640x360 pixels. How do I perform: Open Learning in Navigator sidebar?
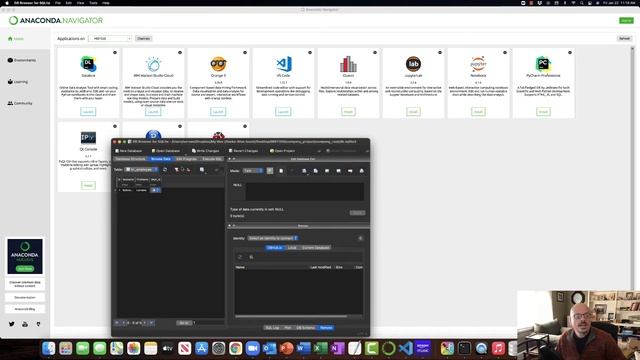coord(18,82)
